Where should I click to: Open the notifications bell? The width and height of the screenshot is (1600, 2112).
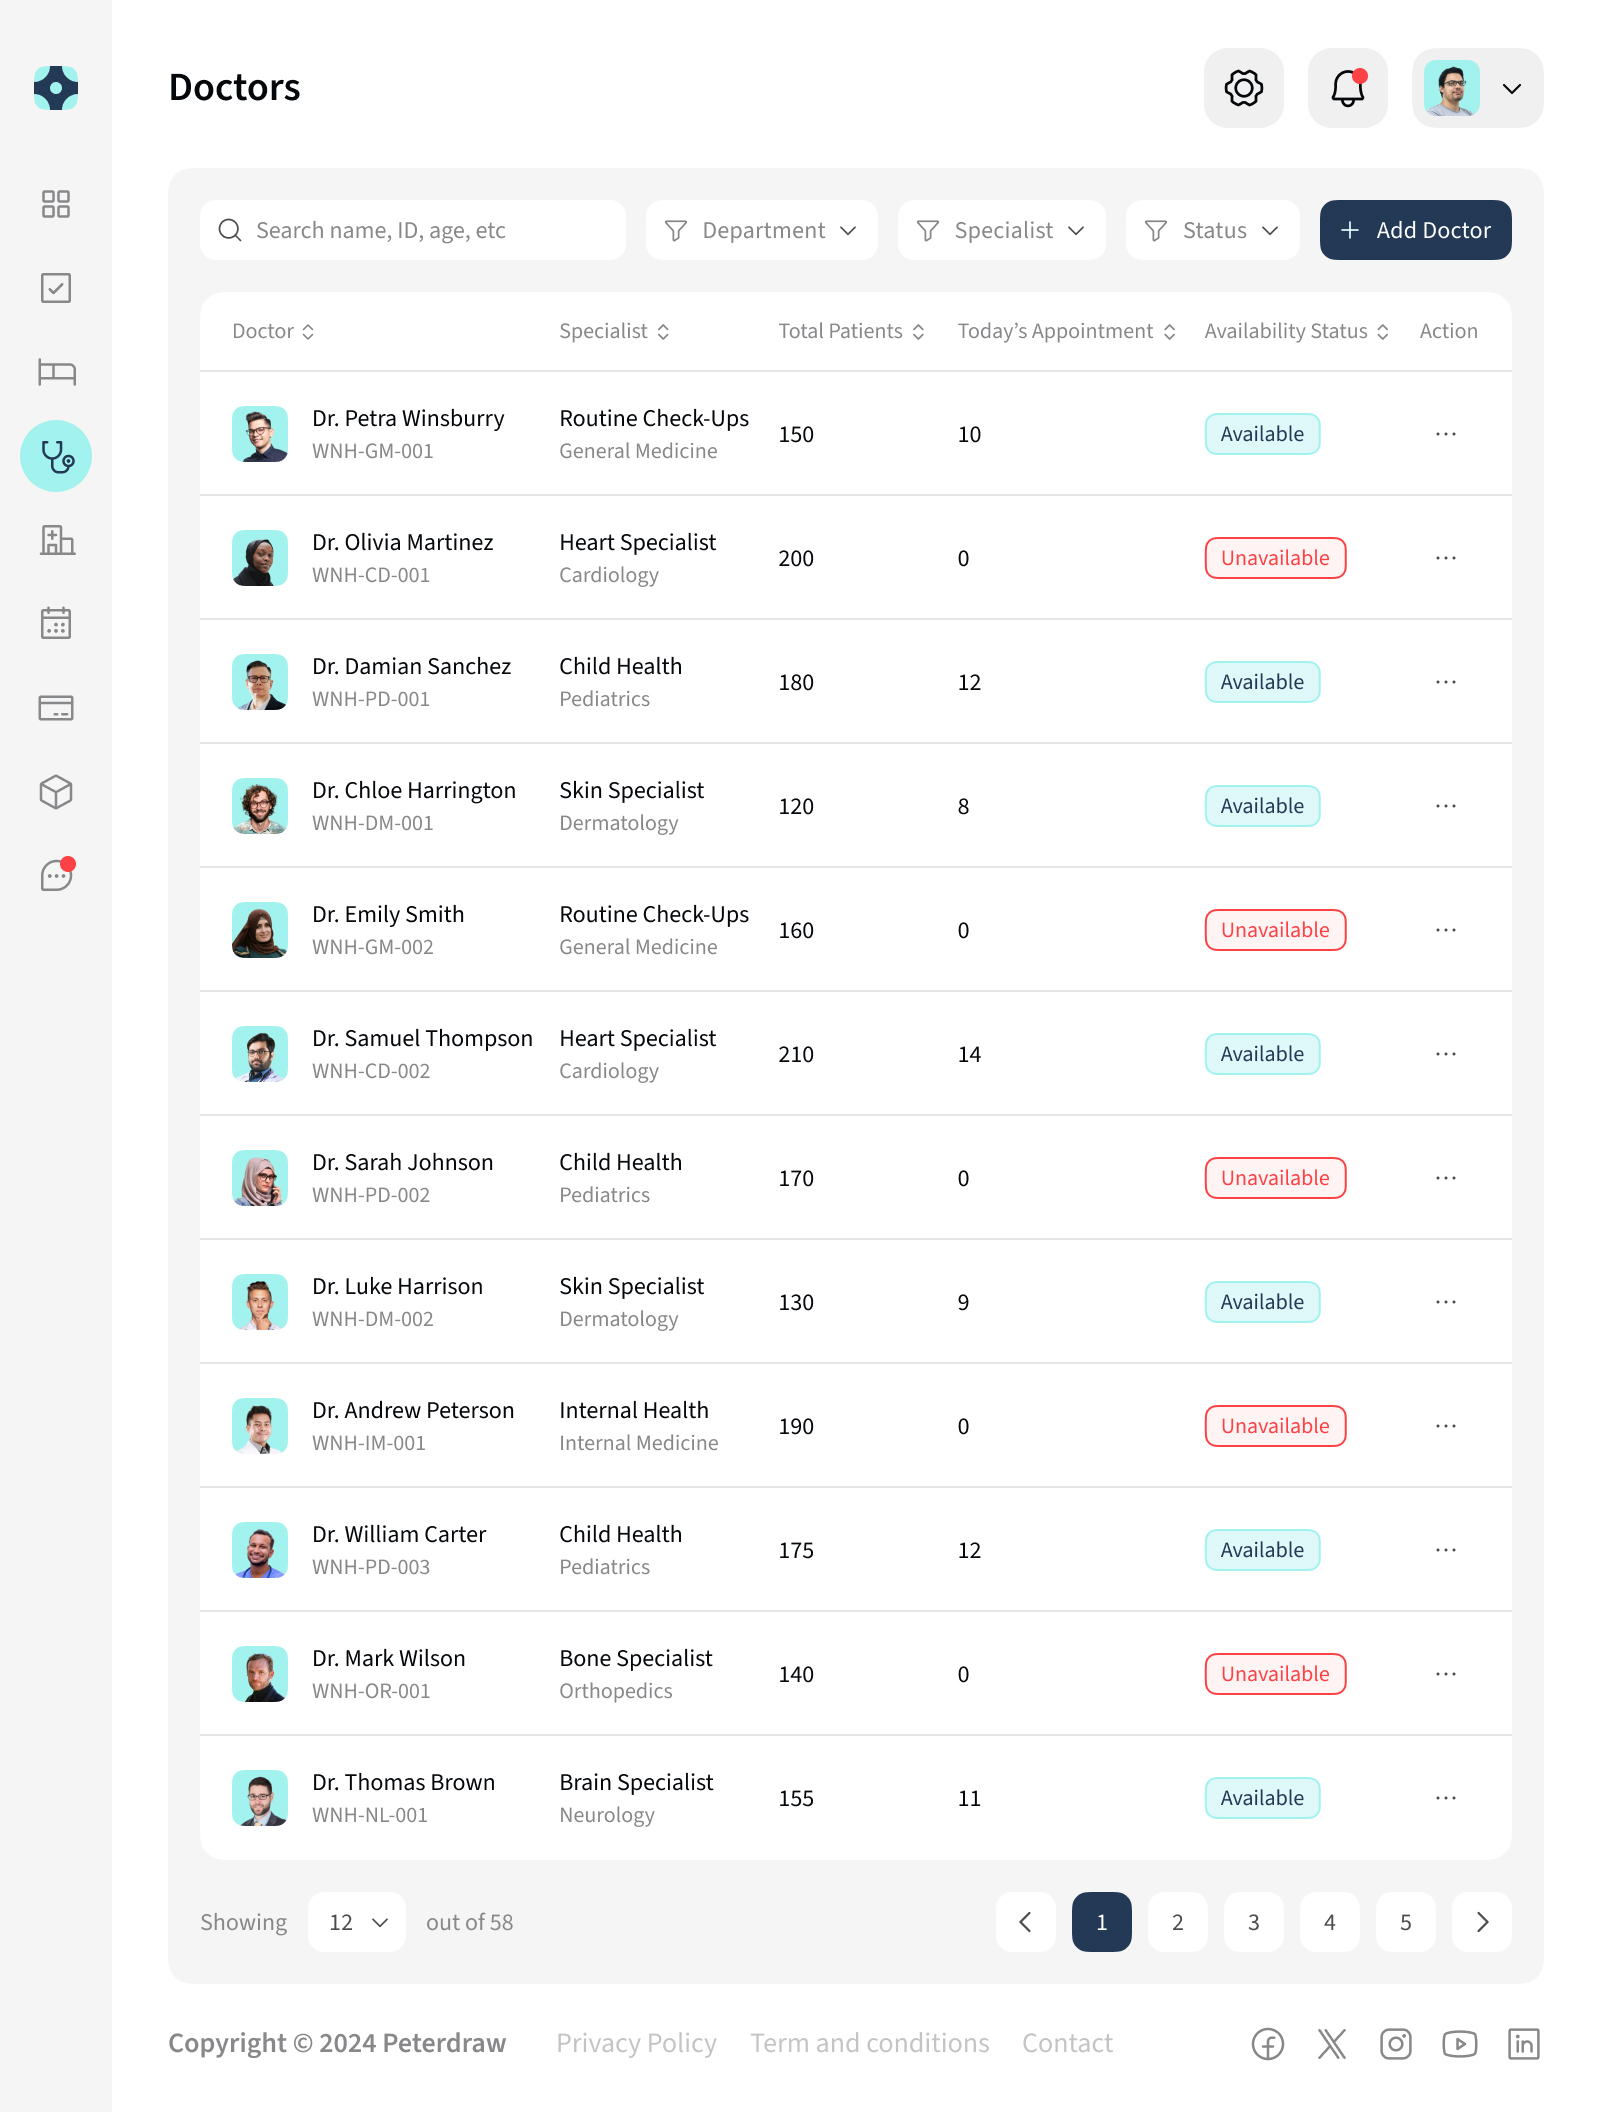(1346, 88)
